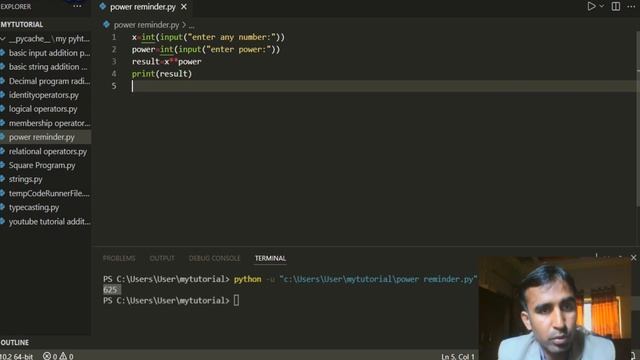Click the terminal prompt cursor
Viewport: 640px width, 360px height.
tap(236, 300)
